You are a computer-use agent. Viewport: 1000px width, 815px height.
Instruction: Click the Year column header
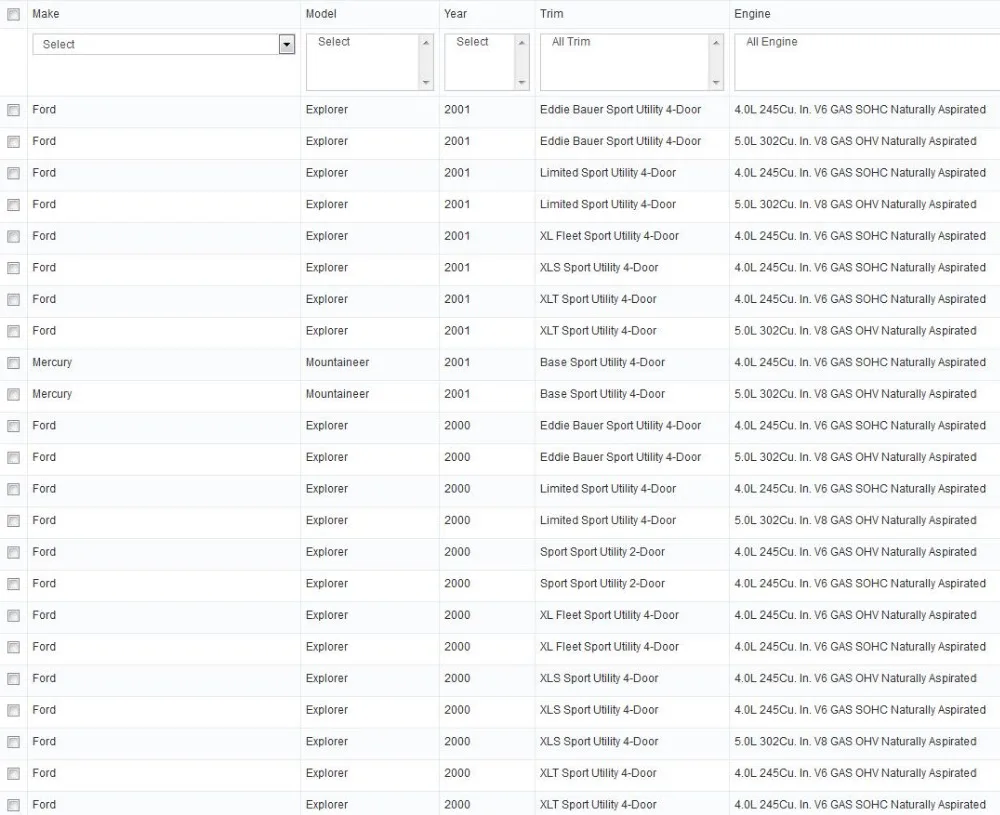[455, 13]
